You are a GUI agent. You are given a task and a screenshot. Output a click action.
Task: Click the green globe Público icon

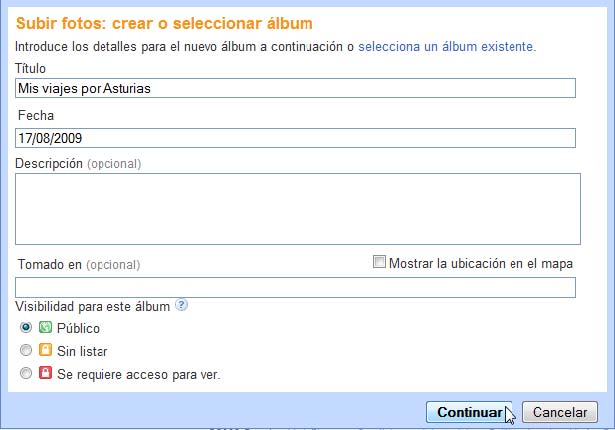pos(45,327)
